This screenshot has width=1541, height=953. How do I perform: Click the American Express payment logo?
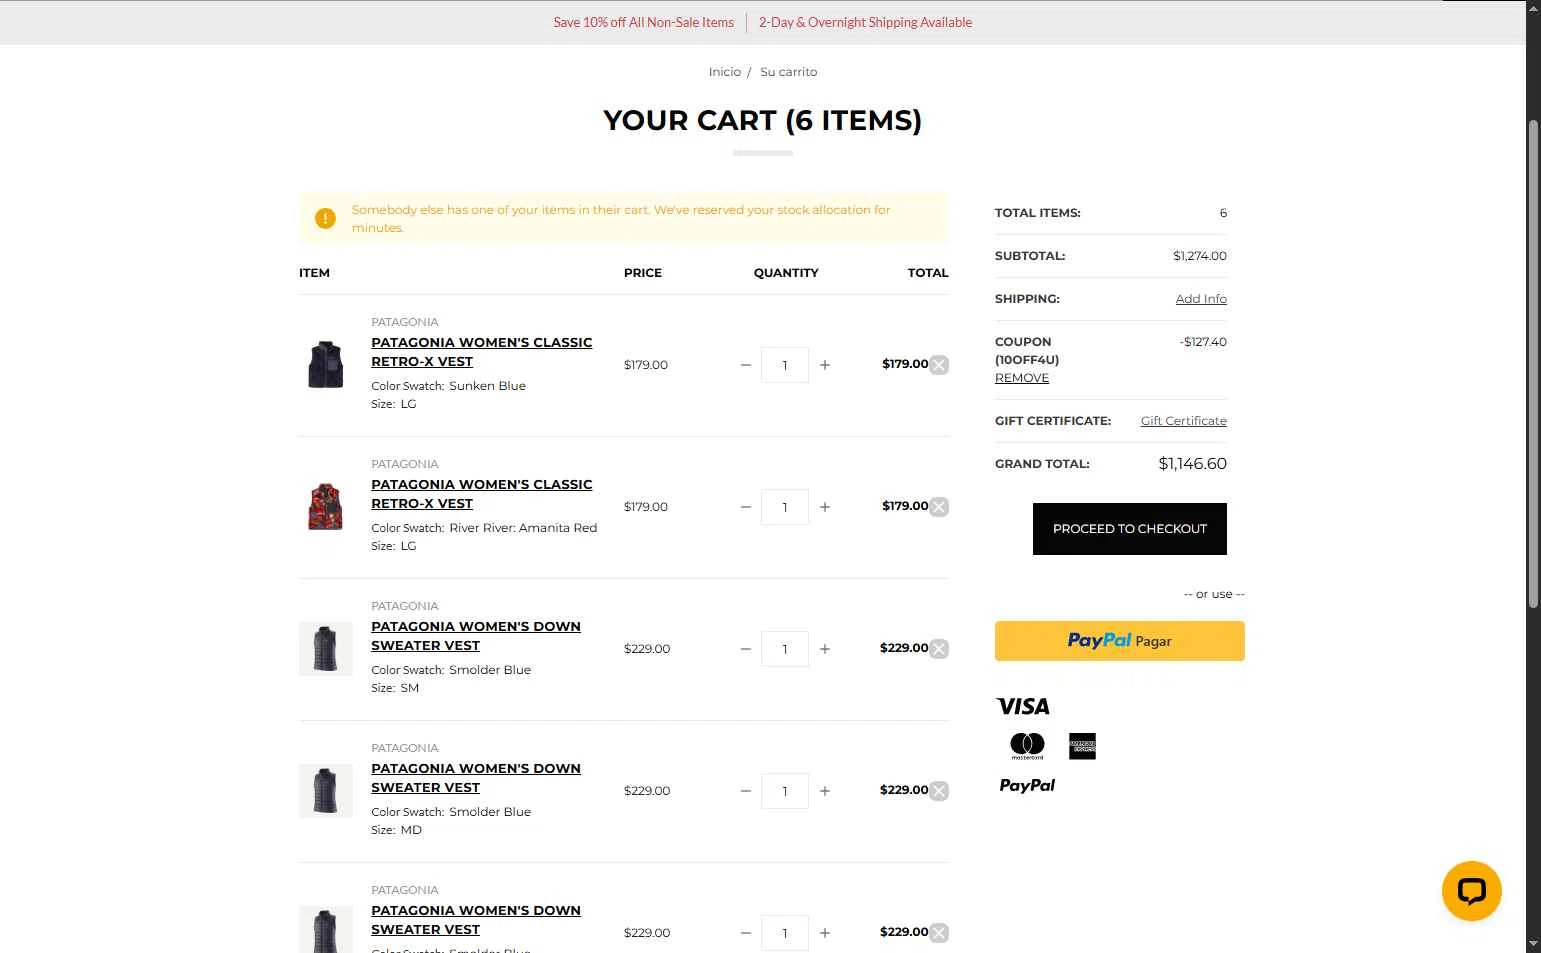coord(1082,746)
